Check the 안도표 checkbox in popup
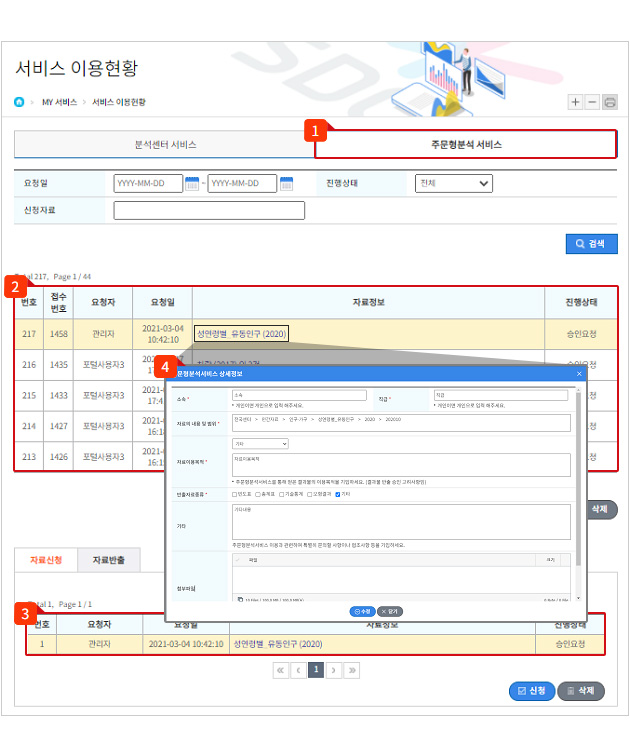The height and width of the screenshot is (750, 630). tap(234, 494)
